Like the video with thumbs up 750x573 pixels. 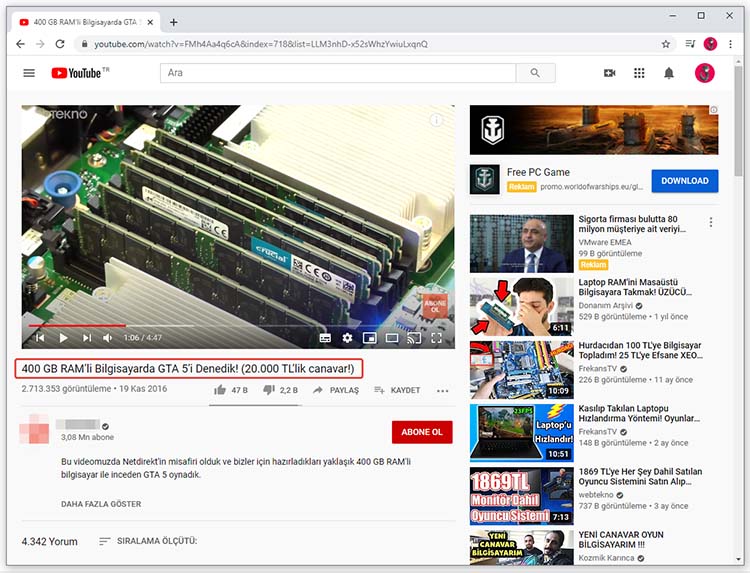click(220, 390)
